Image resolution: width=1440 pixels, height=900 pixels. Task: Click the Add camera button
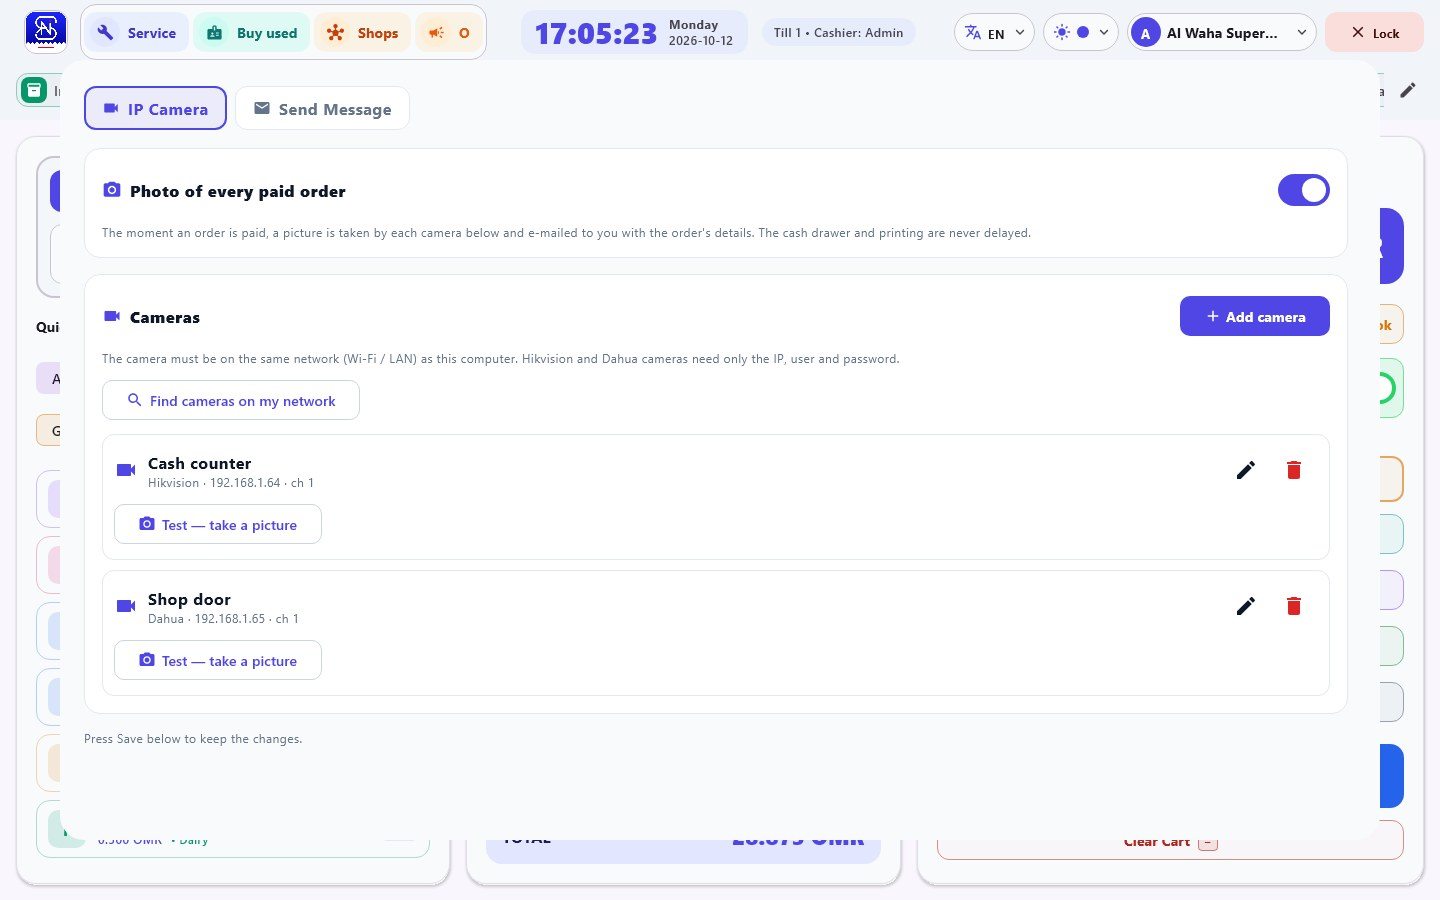1254,316
